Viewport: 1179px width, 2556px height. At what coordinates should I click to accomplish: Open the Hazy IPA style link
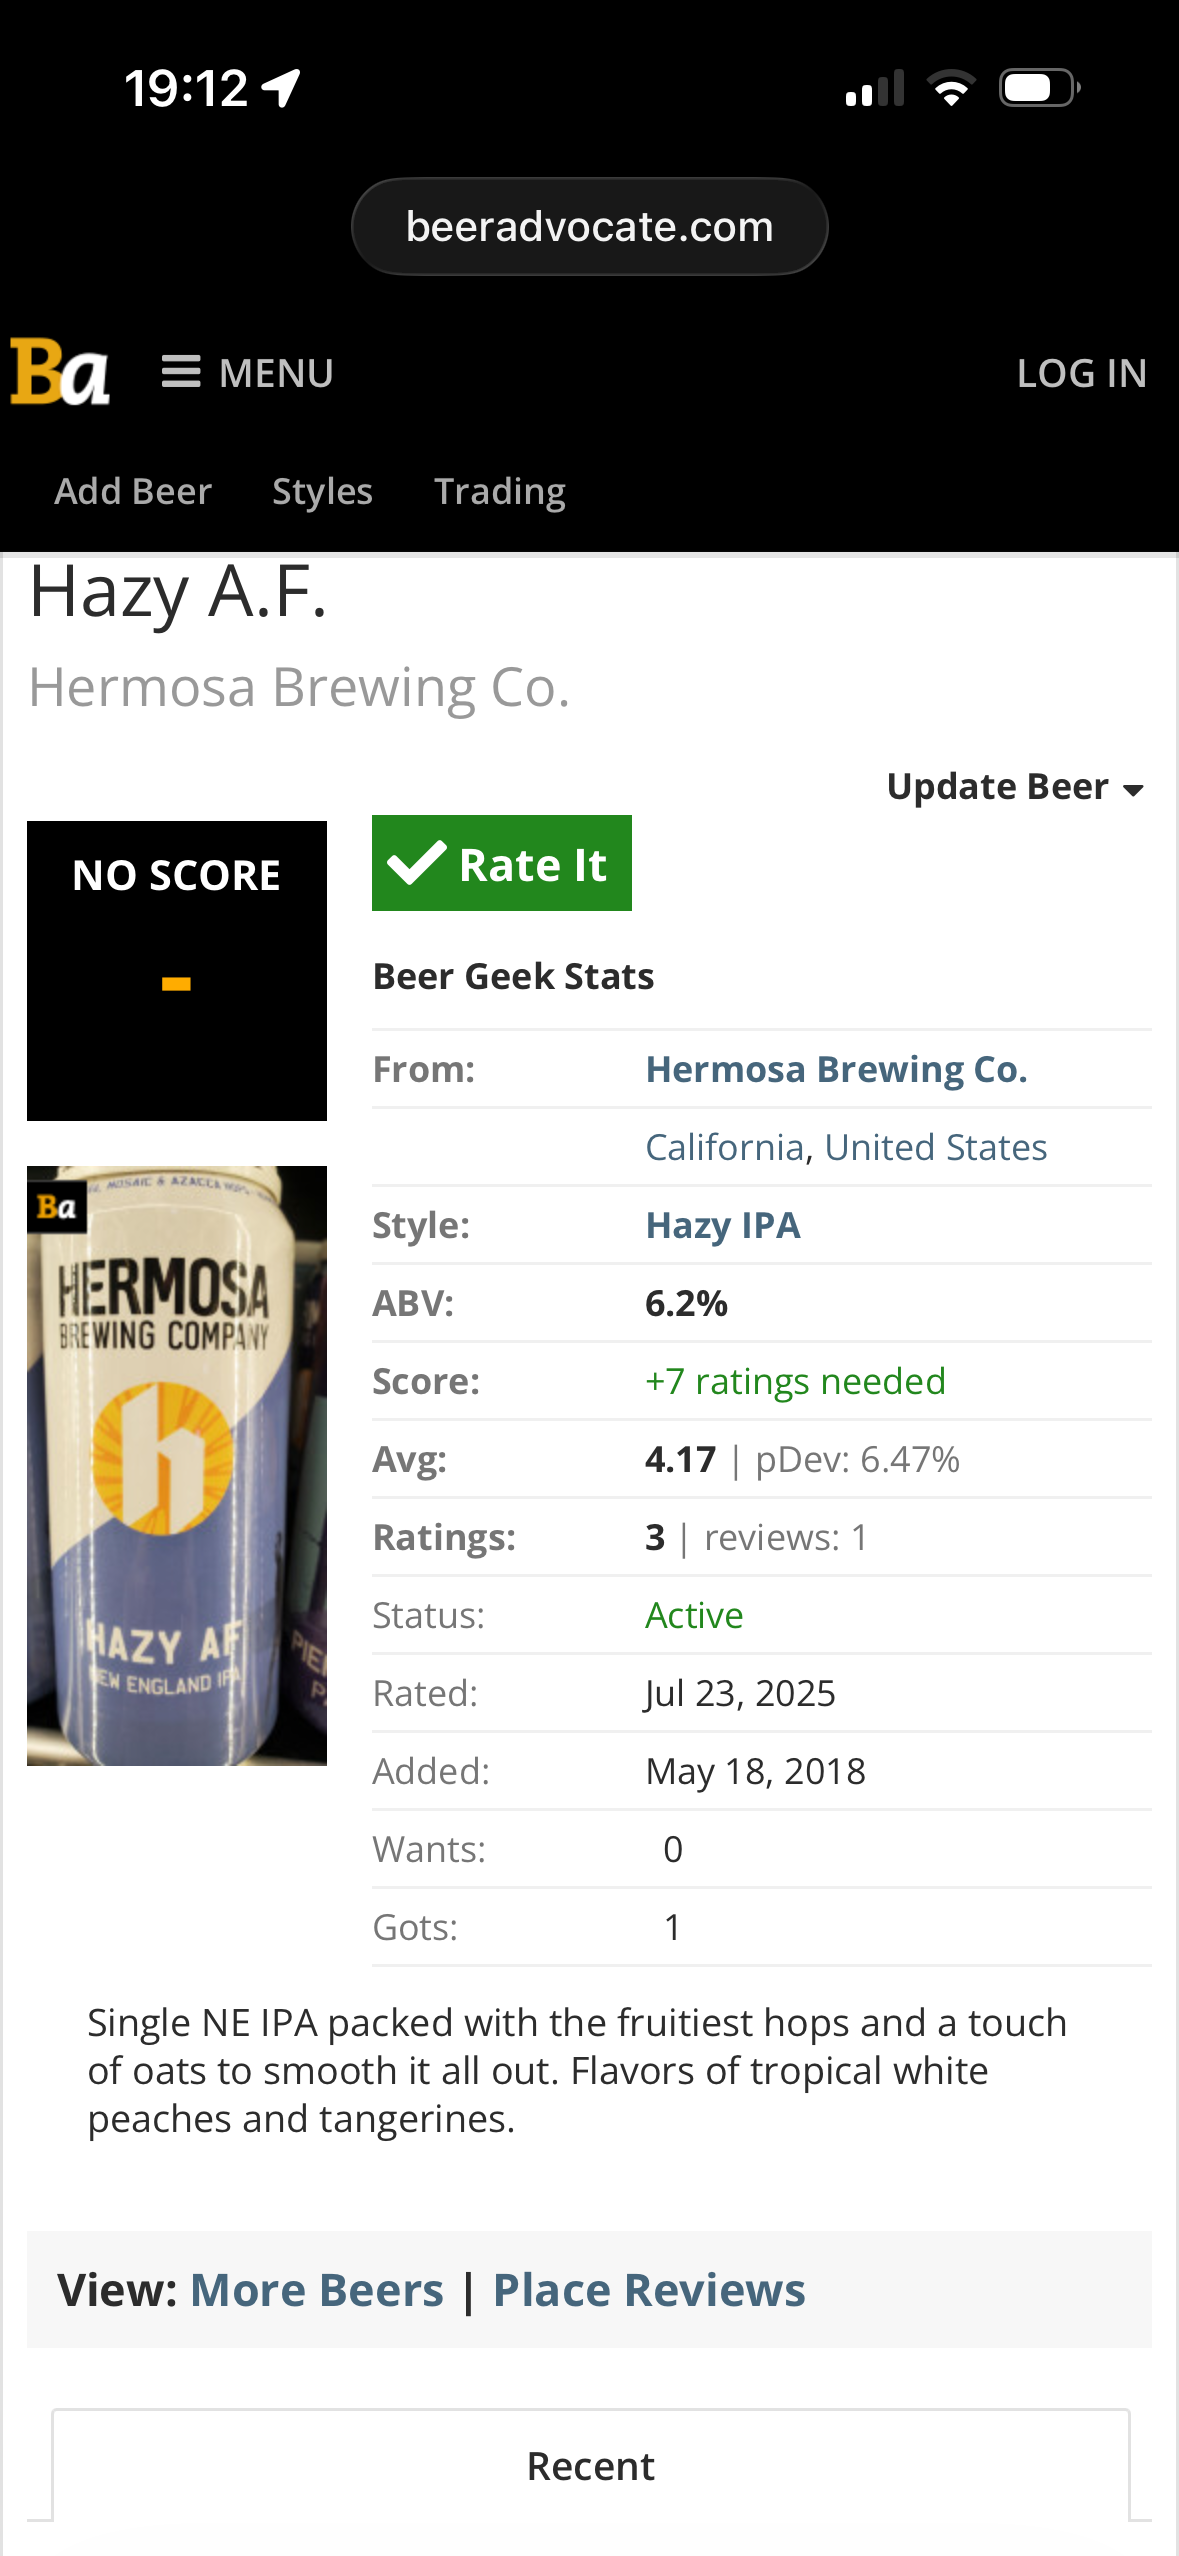click(x=722, y=1225)
